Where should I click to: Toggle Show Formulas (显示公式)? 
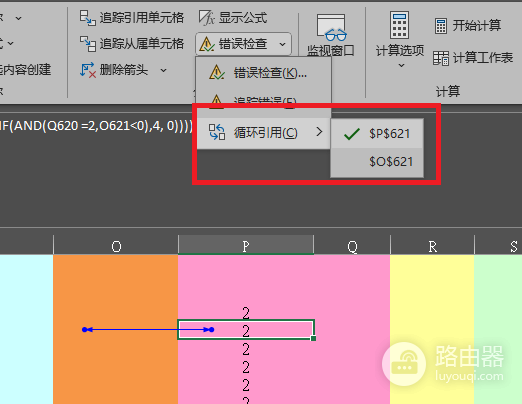click(x=233, y=18)
